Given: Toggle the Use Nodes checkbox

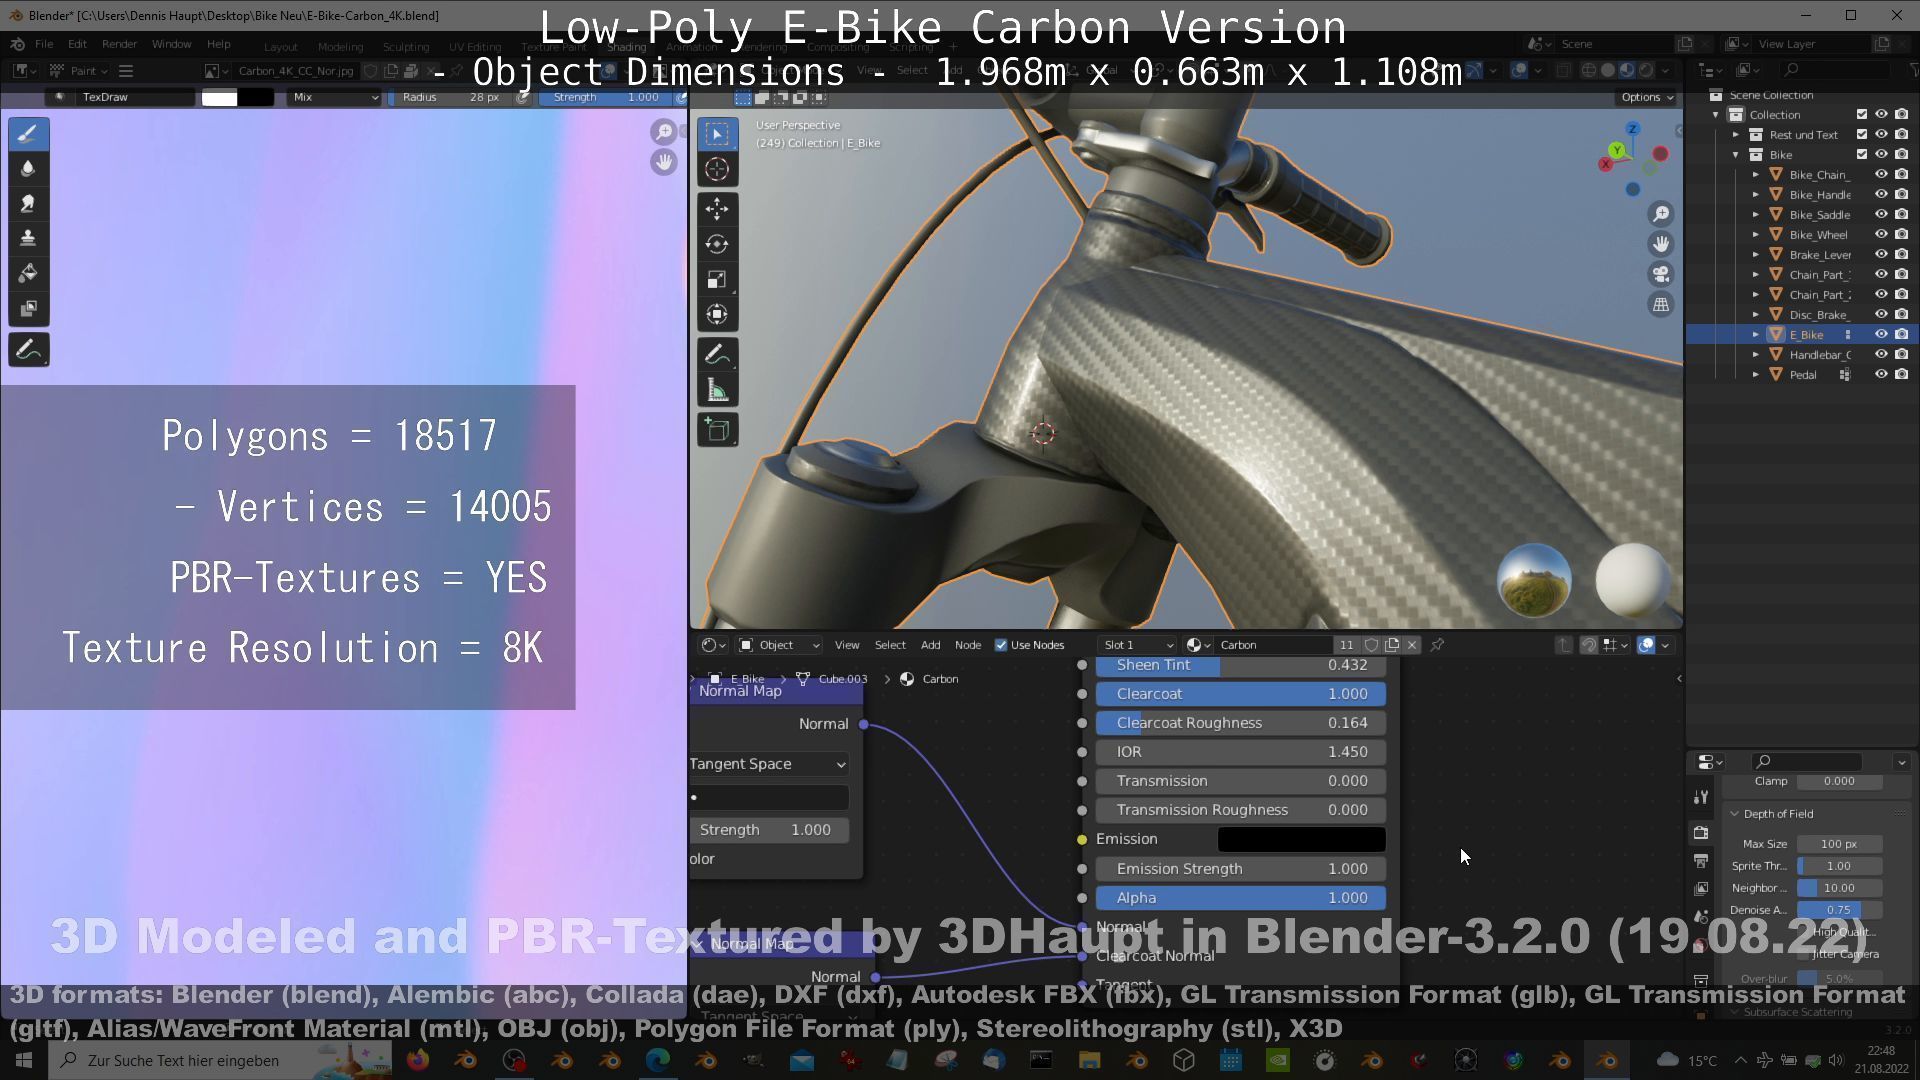Looking at the screenshot, I should click(x=1001, y=645).
